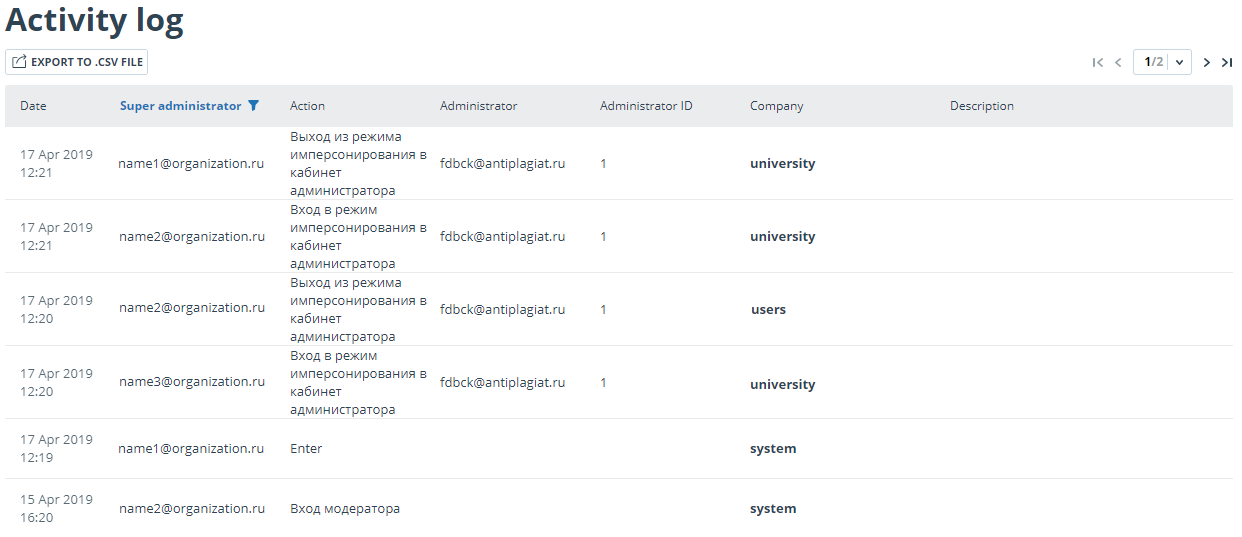The height and width of the screenshot is (537, 1242).
Task: Open the first university company link
Action: coord(783,164)
